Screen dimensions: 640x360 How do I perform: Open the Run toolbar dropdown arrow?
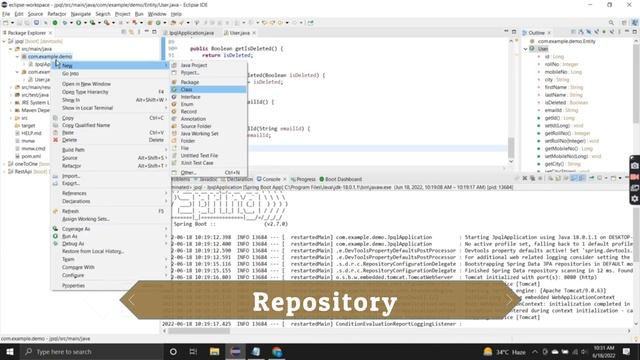click(85, 22)
